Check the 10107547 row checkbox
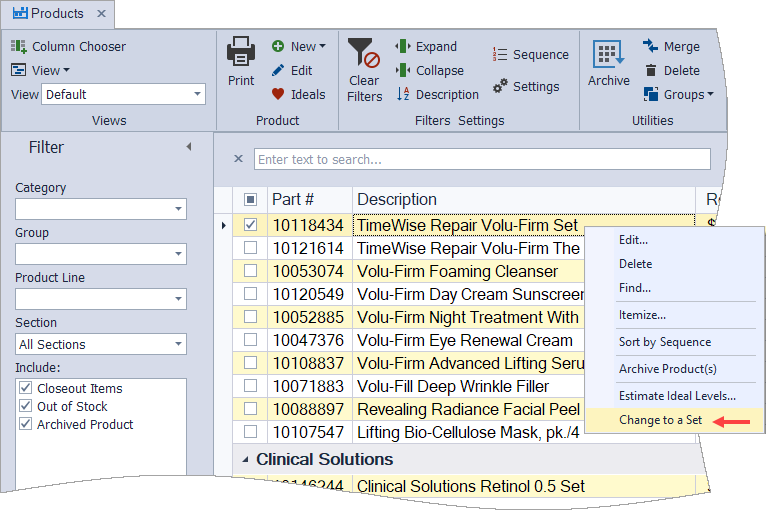 (x=250, y=431)
